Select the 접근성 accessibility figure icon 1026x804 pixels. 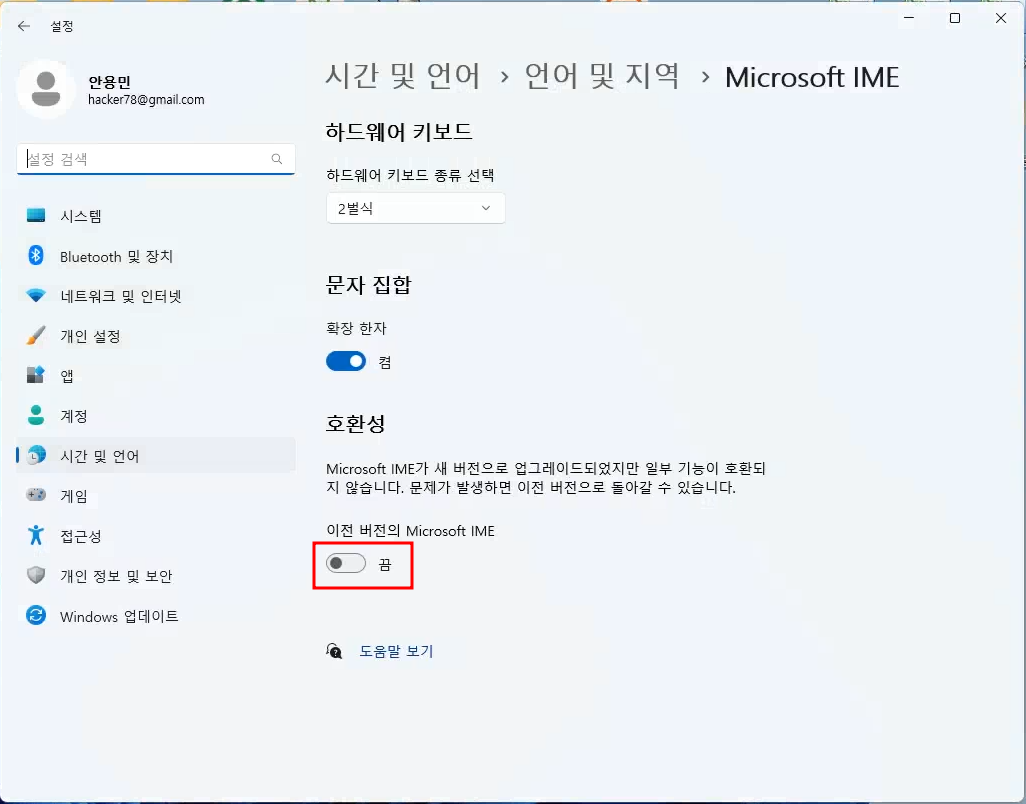click(x=36, y=535)
